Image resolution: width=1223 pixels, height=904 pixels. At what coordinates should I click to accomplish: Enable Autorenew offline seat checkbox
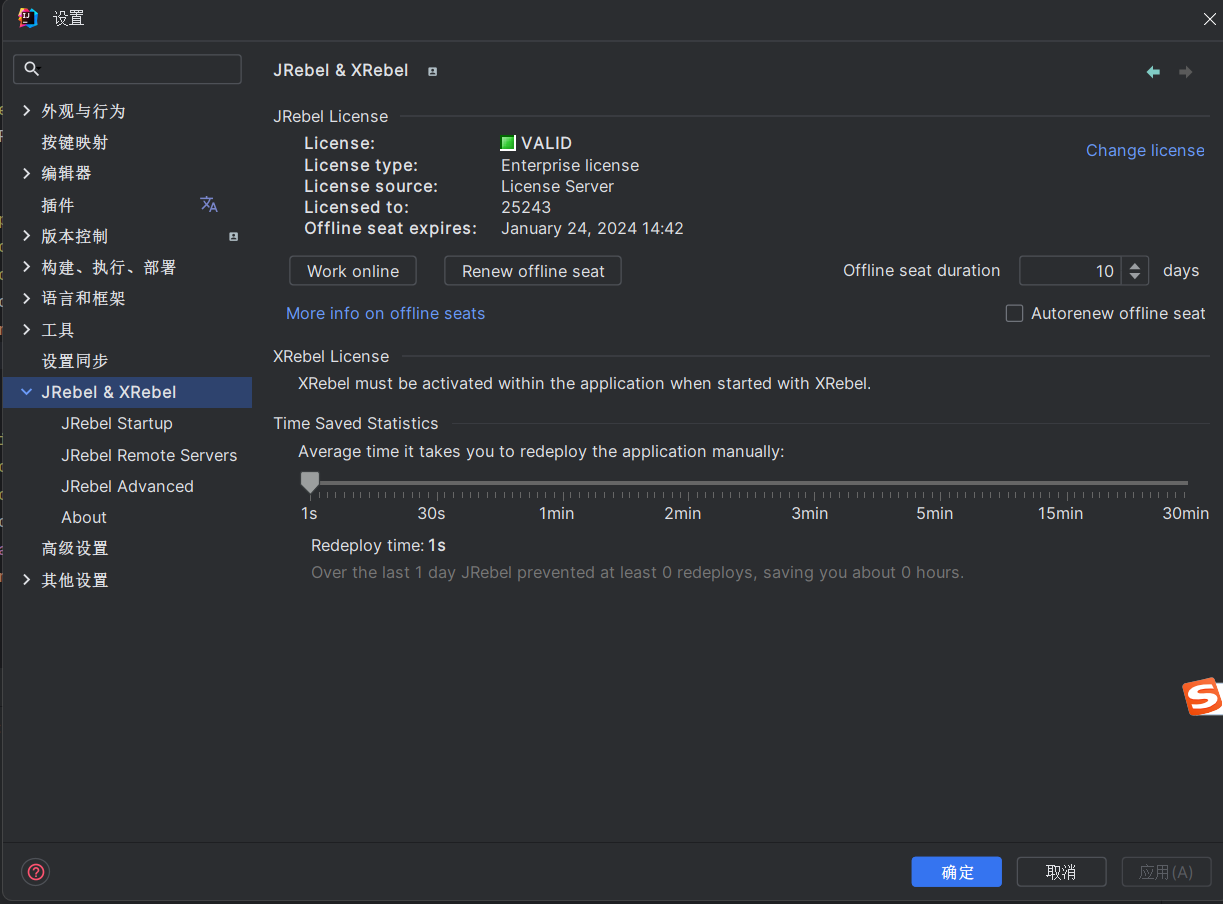coord(1014,314)
